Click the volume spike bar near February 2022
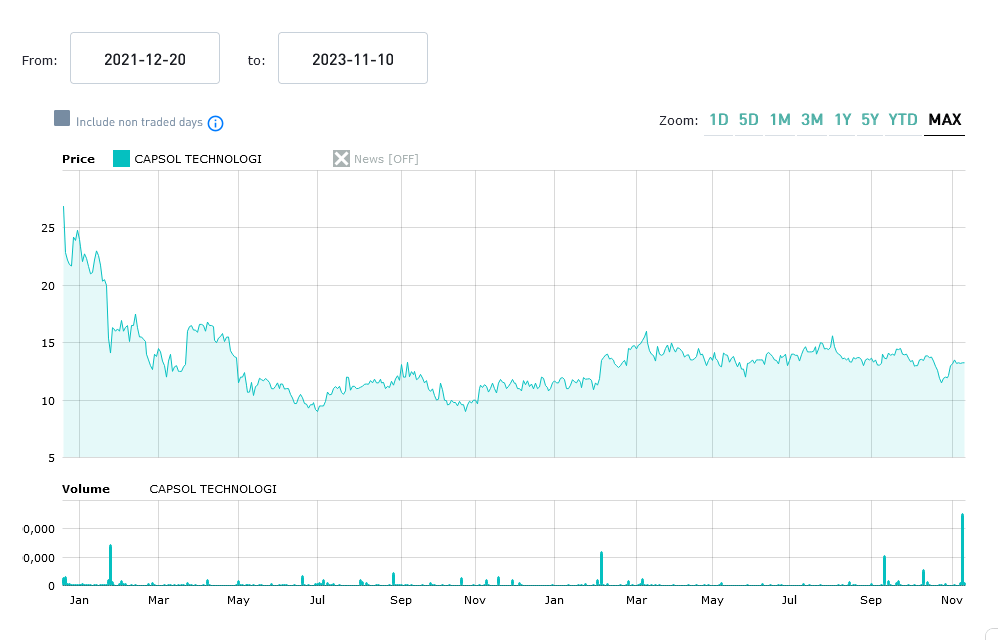The height and width of the screenshot is (640, 998). point(110,564)
